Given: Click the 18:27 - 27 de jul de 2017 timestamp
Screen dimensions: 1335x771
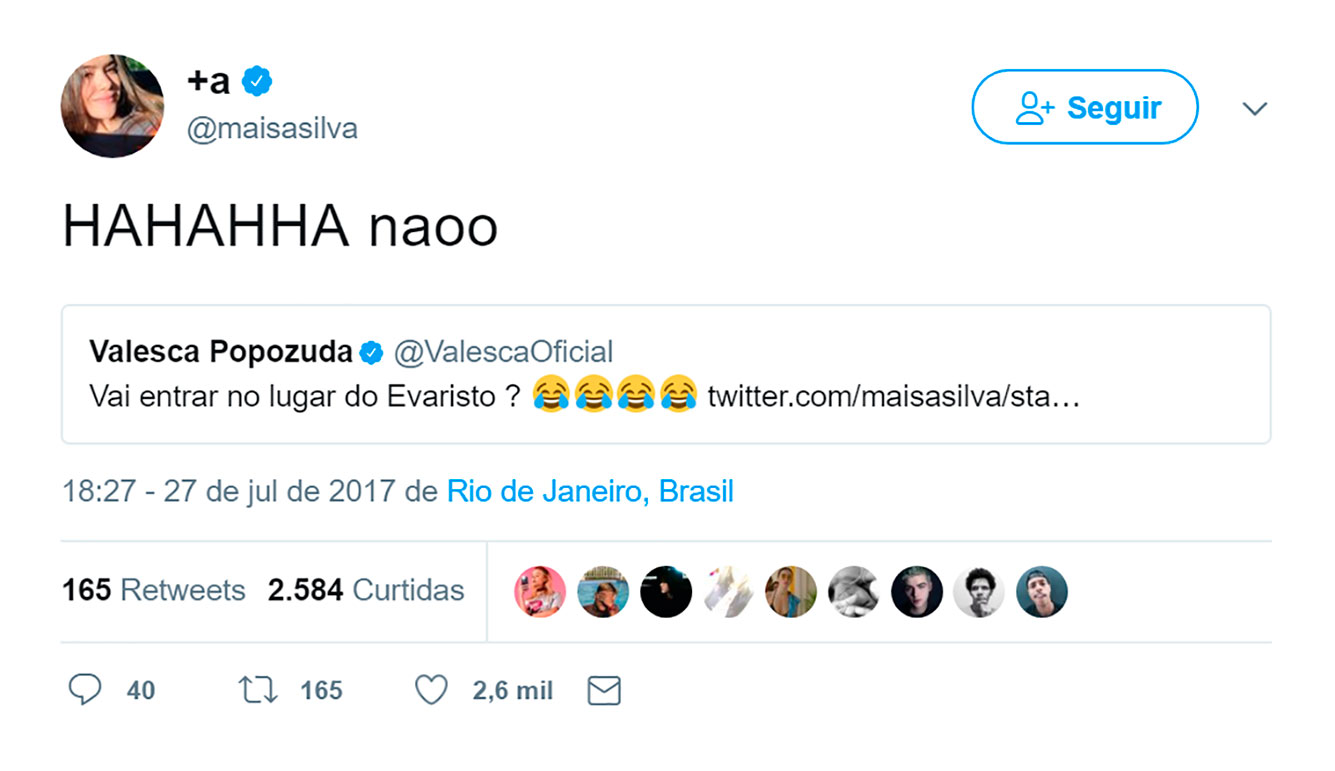Looking at the screenshot, I should coord(231,492).
